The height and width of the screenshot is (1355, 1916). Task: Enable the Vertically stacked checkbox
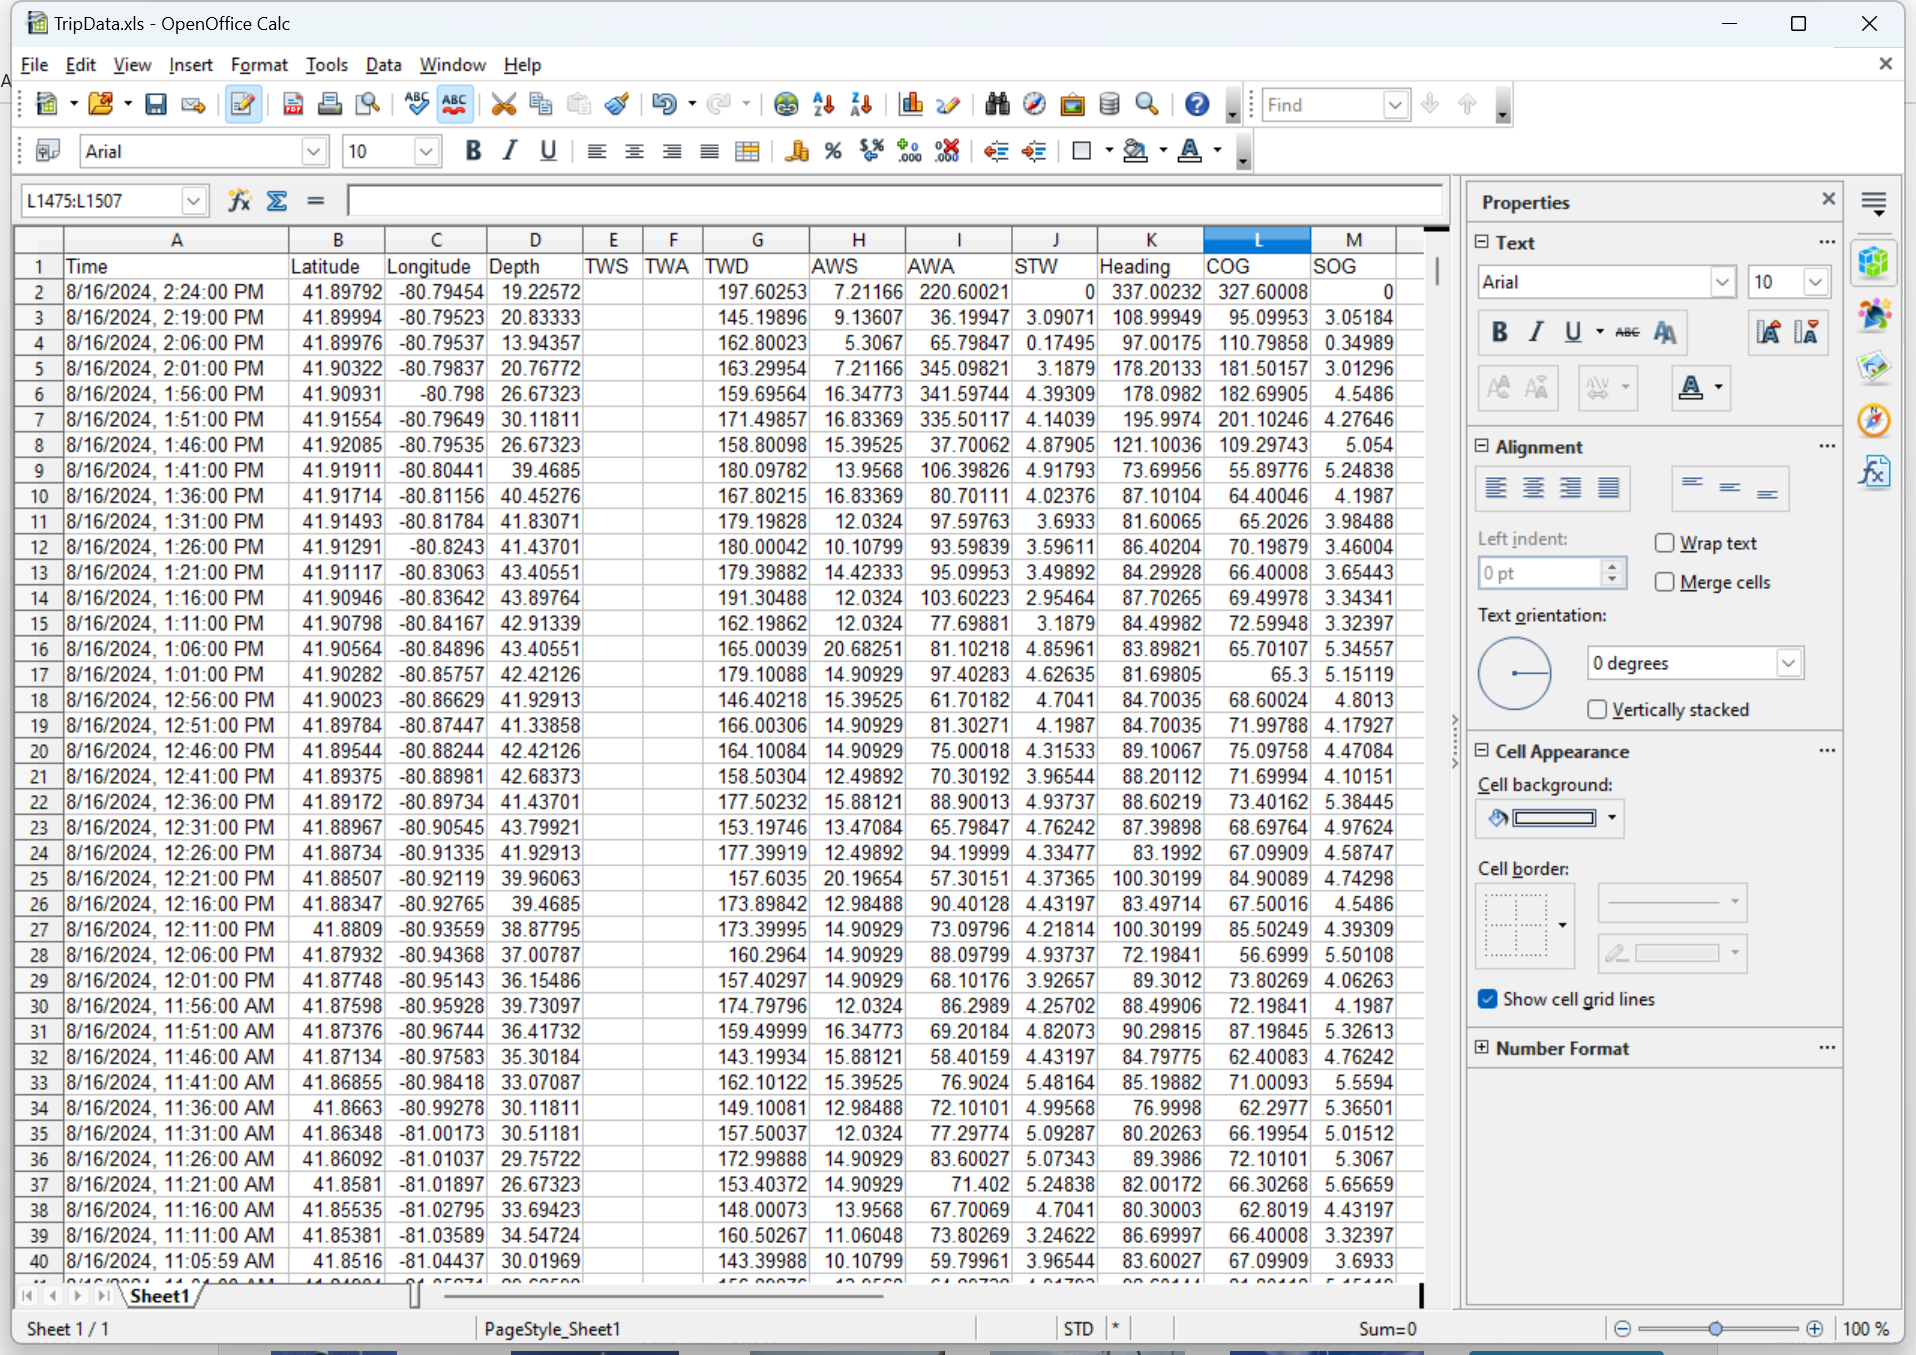pyautogui.click(x=1597, y=709)
